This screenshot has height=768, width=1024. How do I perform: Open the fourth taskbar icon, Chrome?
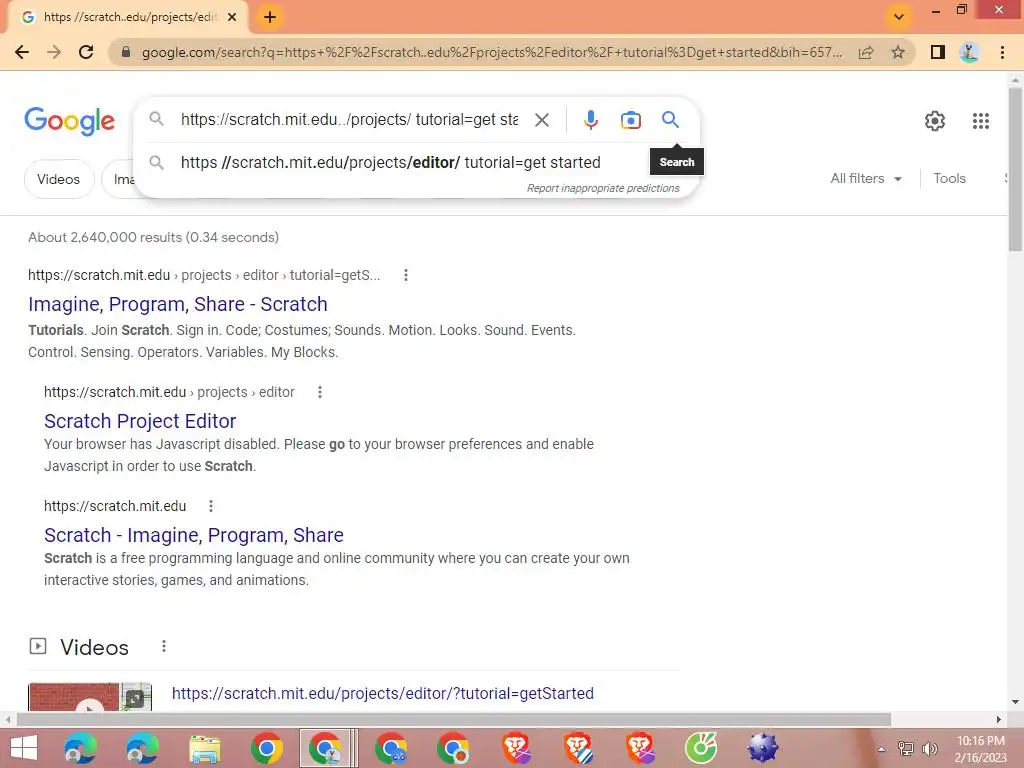[266, 748]
